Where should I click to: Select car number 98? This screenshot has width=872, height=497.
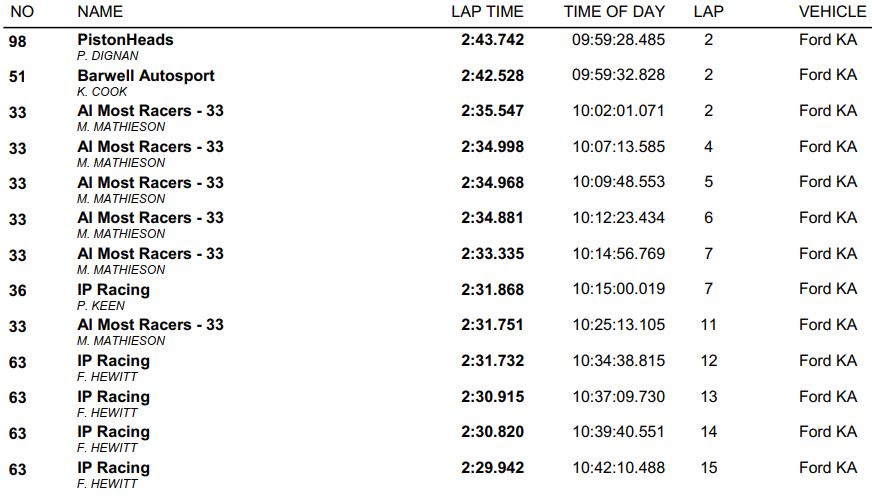[17, 41]
